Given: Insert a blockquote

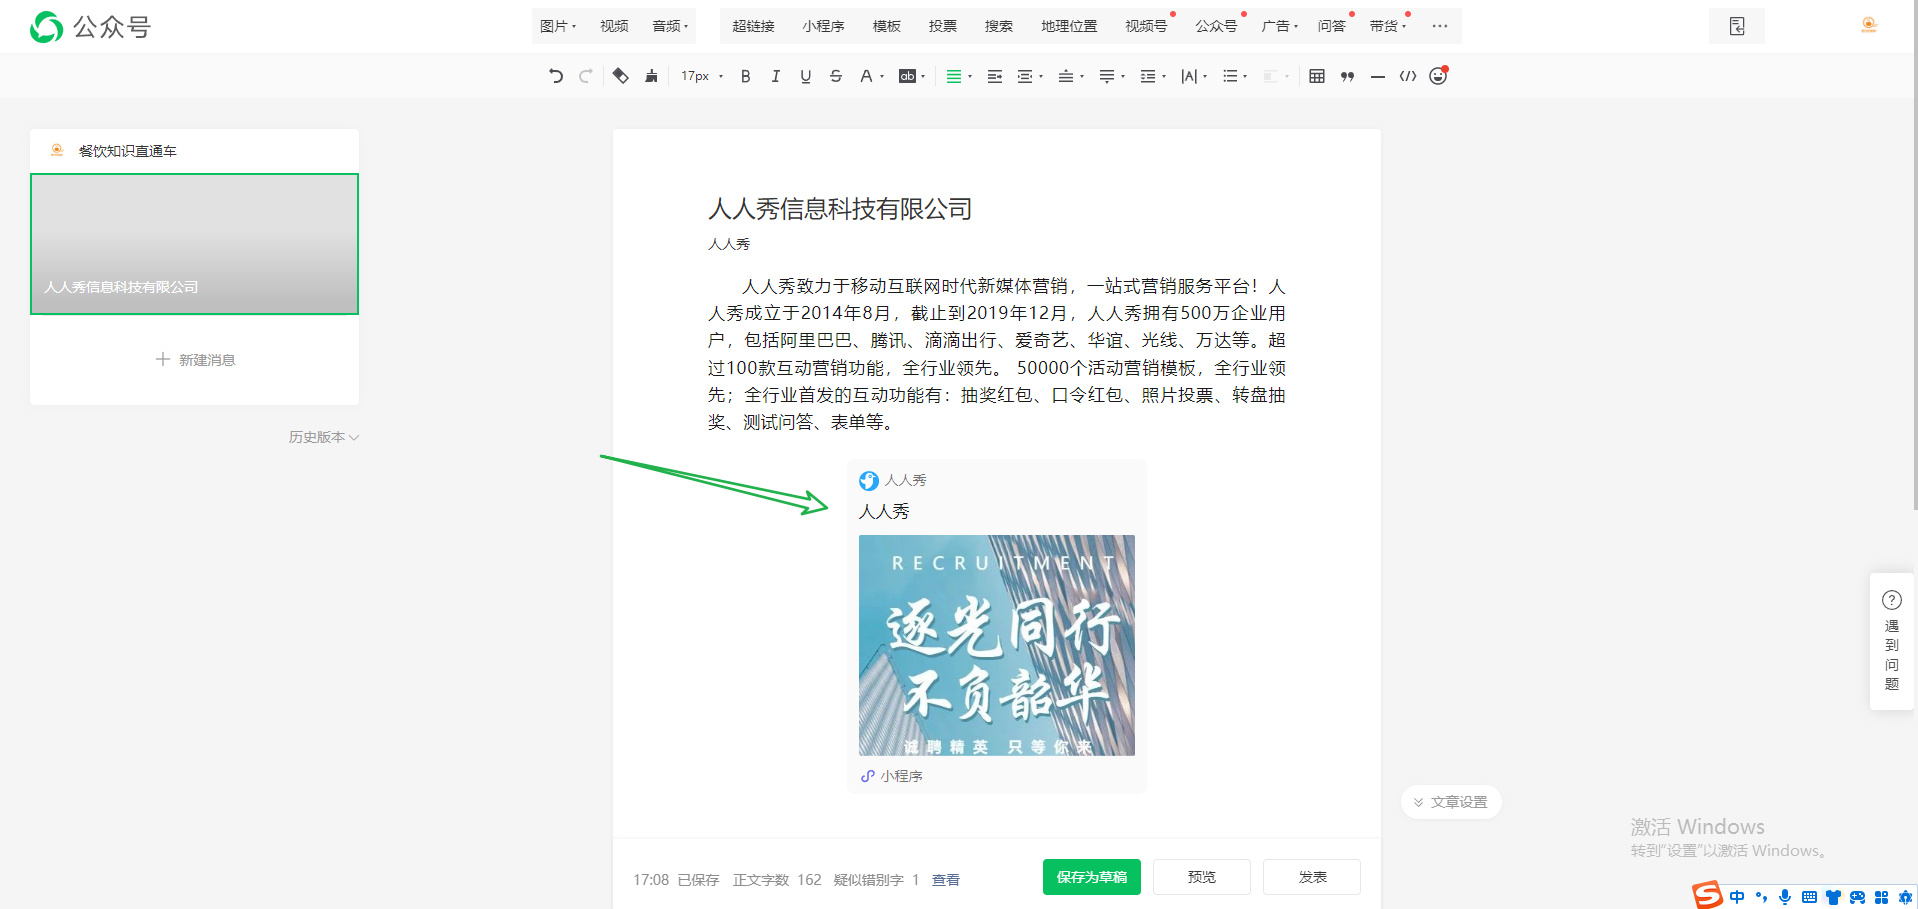Looking at the screenshot, I should [x=1347, y=76].
